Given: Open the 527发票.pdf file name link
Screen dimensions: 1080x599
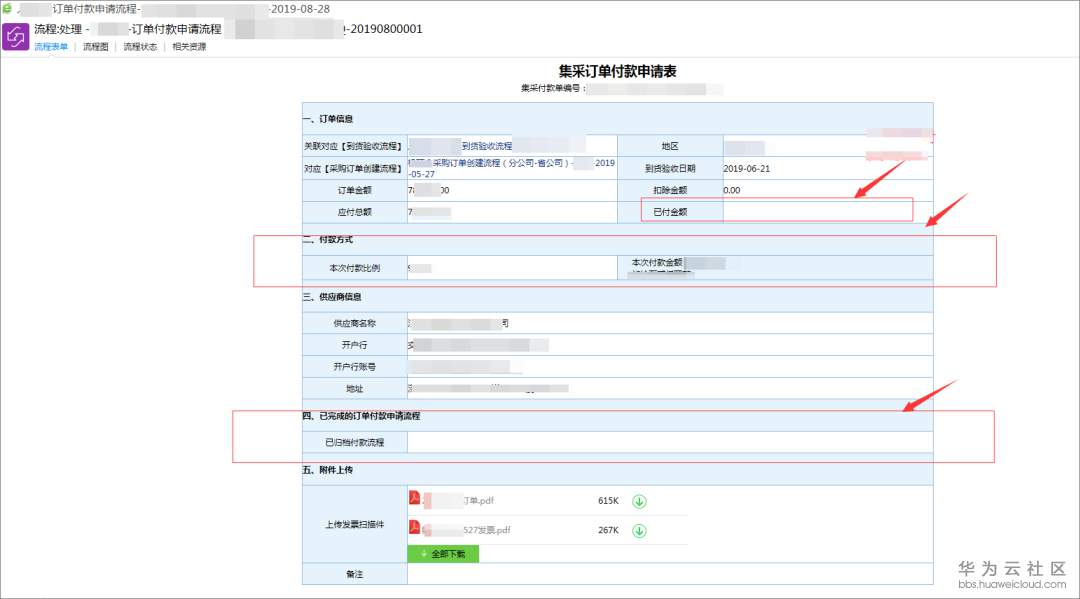Looking at the screenshot, I should 486,530.
